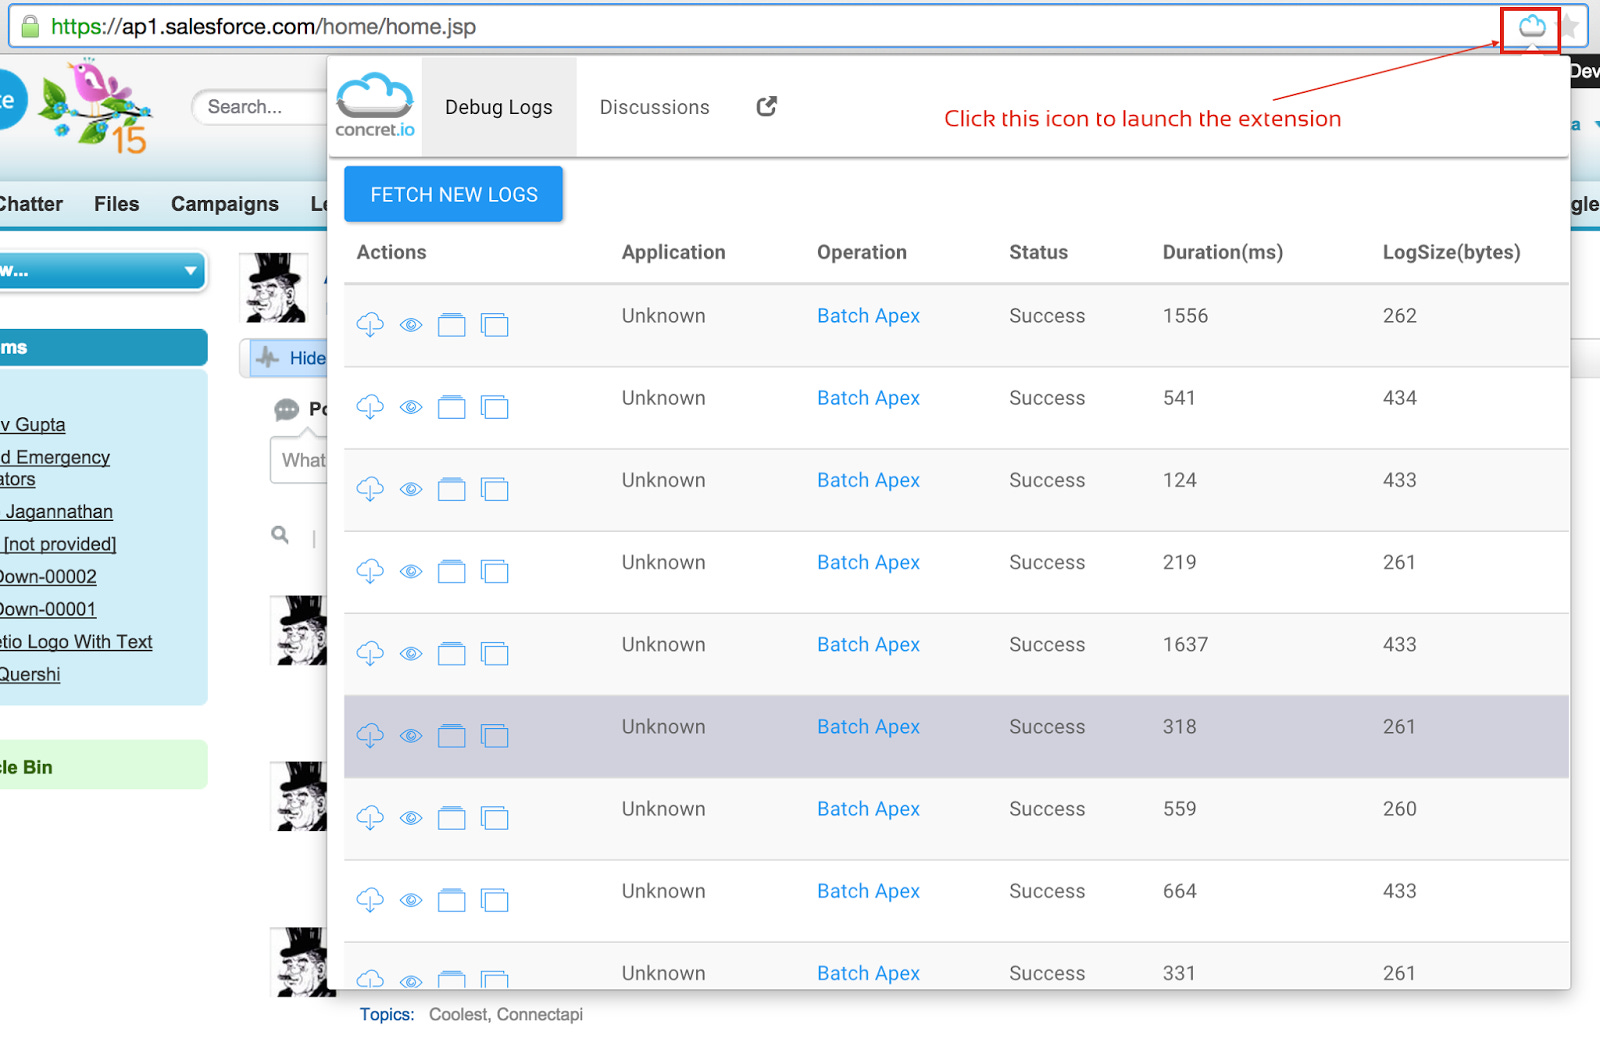
Task: Switch to the Debug Logs tab
Action: (x=499, y=107)
